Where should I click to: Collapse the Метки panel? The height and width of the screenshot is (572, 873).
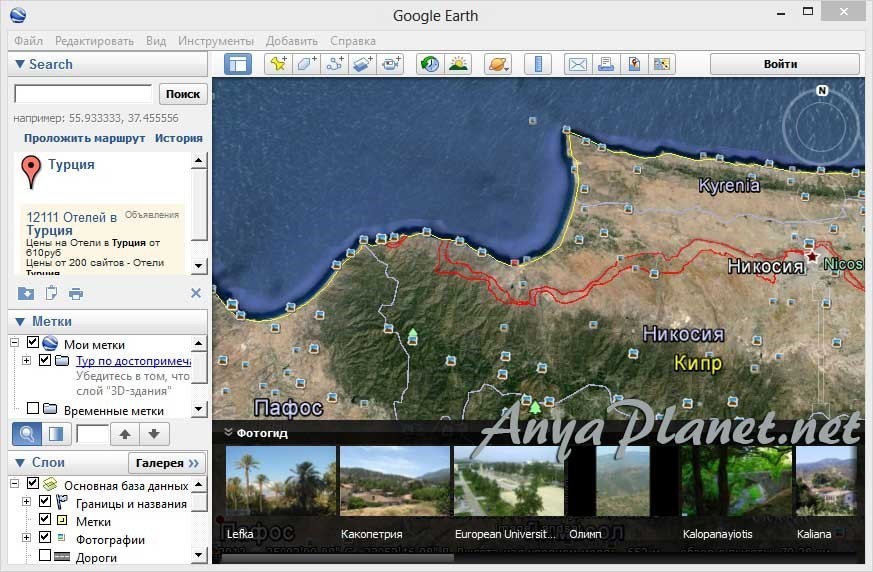coord(19,321)
